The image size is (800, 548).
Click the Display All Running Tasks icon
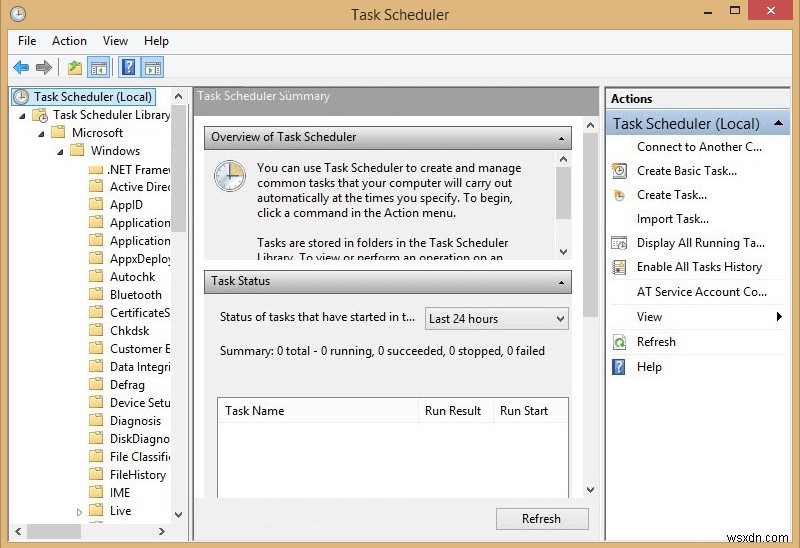pyautogui.click(x=619, y=243)
